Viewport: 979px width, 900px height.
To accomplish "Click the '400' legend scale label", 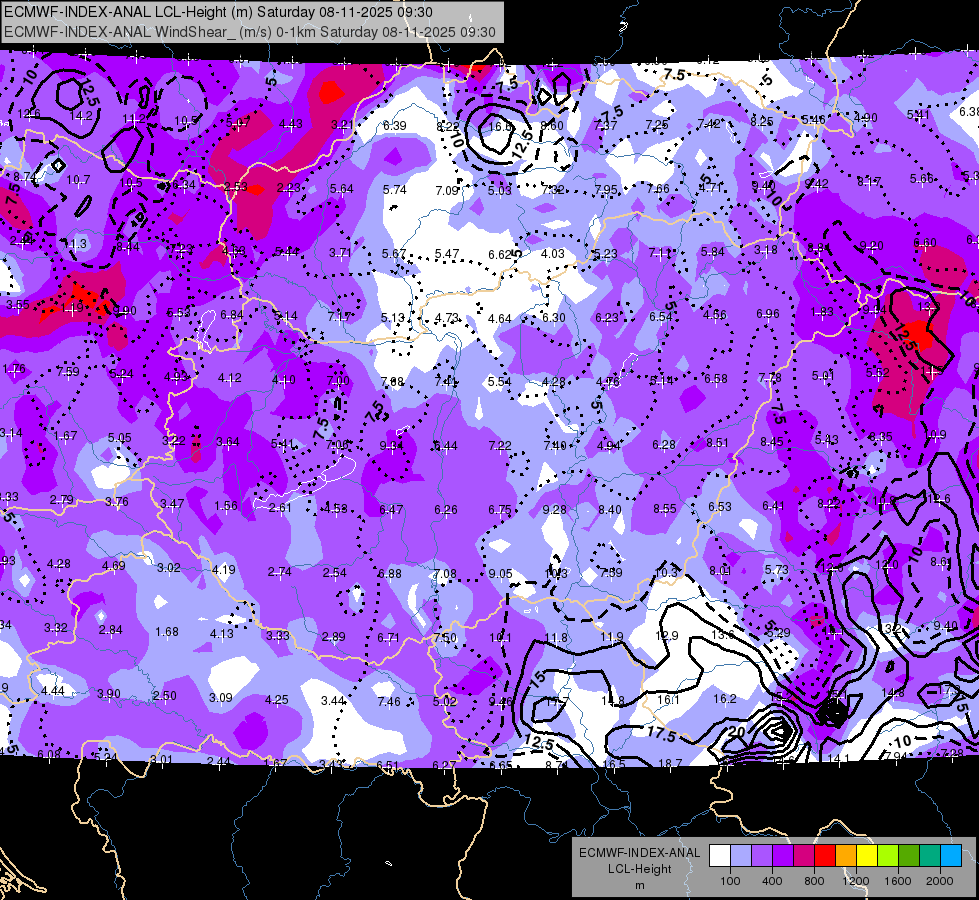I will click(x=772, y=881).
